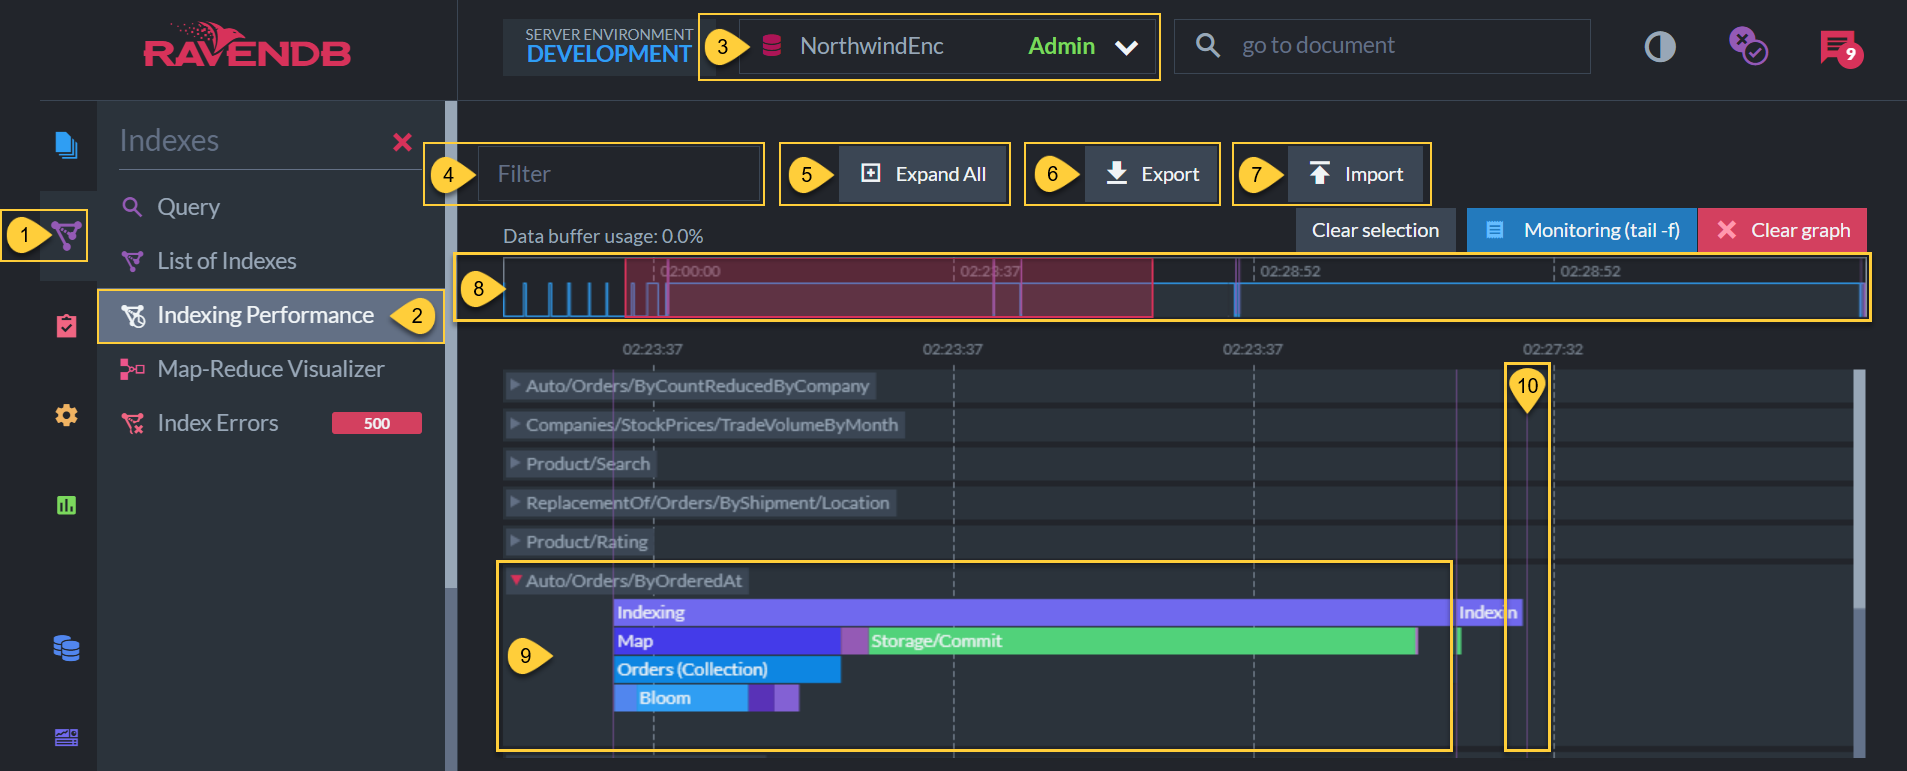Screen dimensions: 1907x771
Task: Open the Tasks clipboard sidebar icon
Action: tap(66, 326)
